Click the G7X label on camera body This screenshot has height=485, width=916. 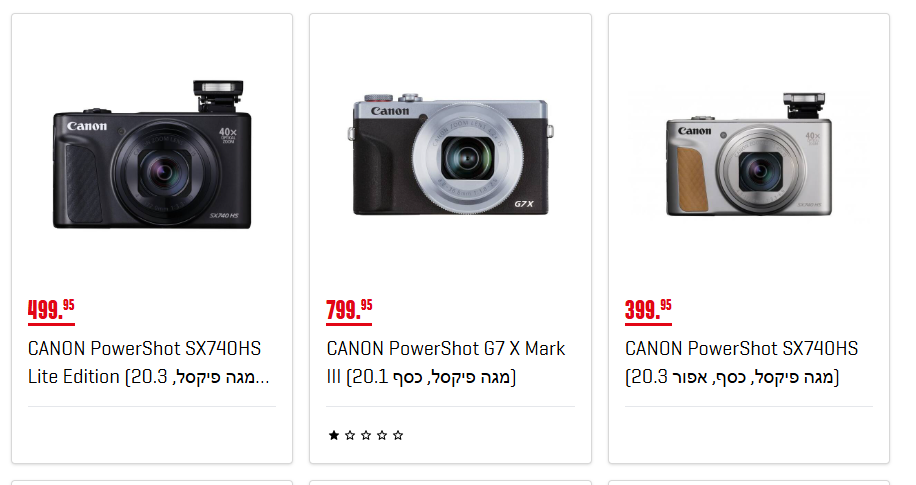(x=524, y=204)
